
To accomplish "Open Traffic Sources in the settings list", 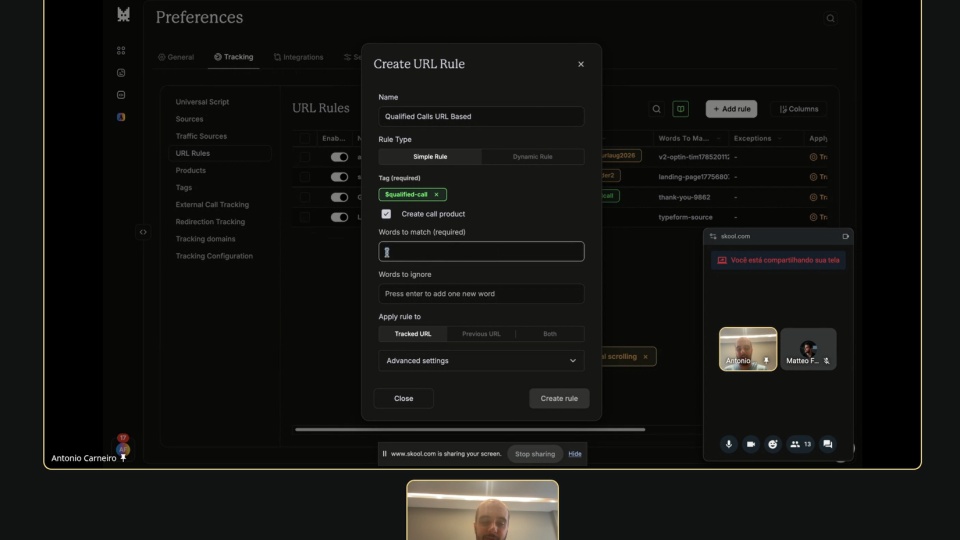I will click(201, 136).
